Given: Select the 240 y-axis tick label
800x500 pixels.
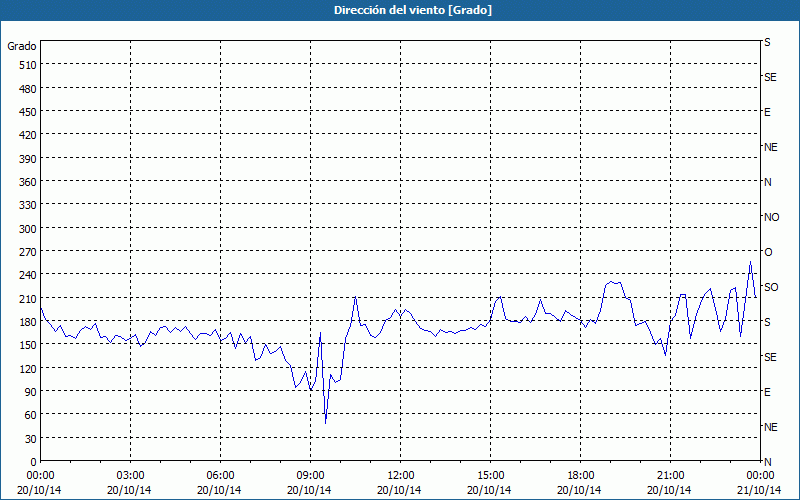Looking at the screenshot, I should pyautogui.click(x=28, y=275).
